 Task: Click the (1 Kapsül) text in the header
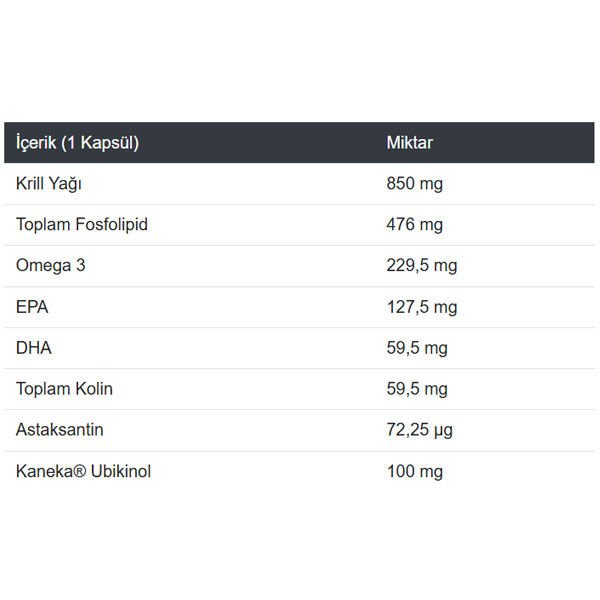pos(99,142)
